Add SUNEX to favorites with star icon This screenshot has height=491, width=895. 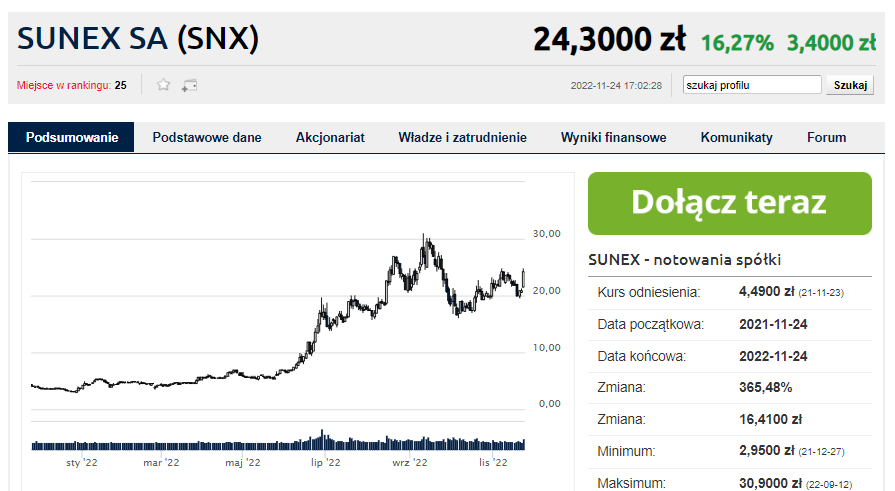pos(163,85)
